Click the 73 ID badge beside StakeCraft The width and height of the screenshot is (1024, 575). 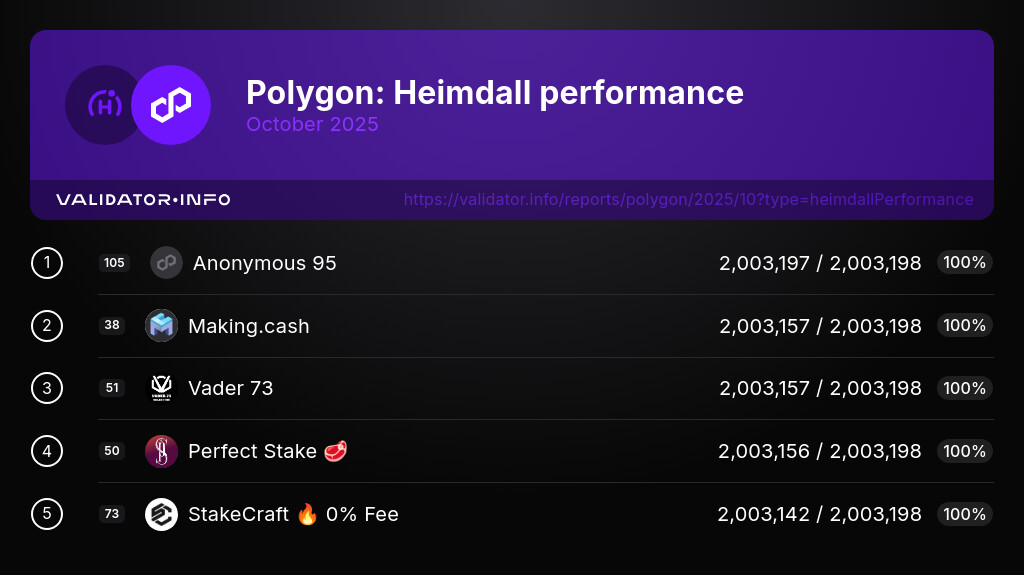coord(112,514)
